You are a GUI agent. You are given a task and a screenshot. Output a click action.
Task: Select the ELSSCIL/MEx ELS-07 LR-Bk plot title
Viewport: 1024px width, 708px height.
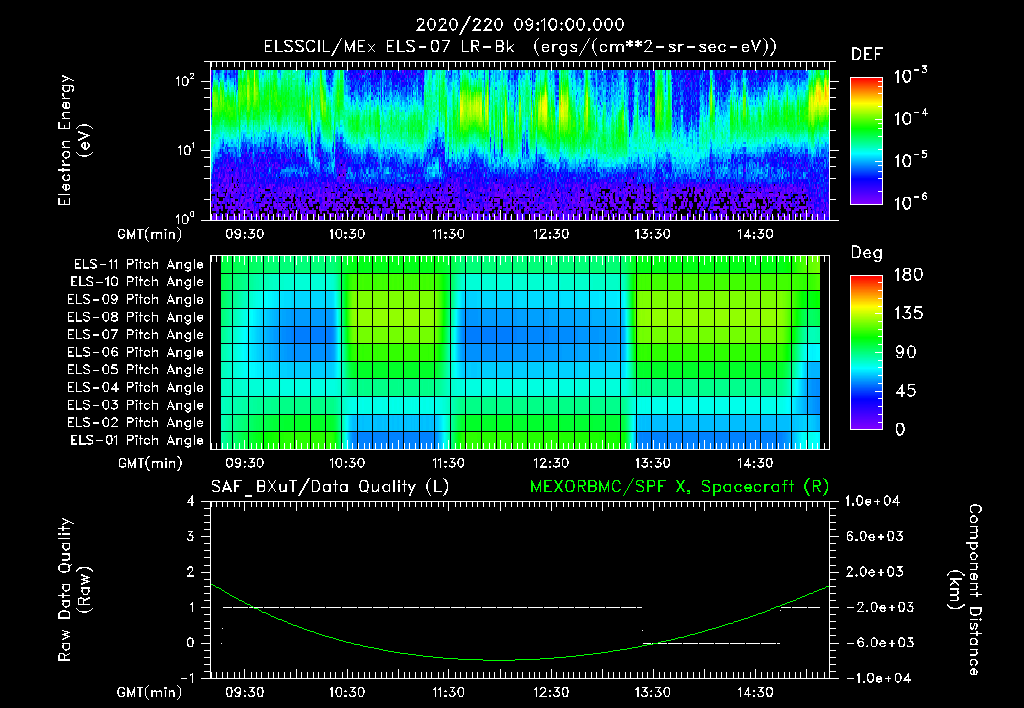[520, 47]
